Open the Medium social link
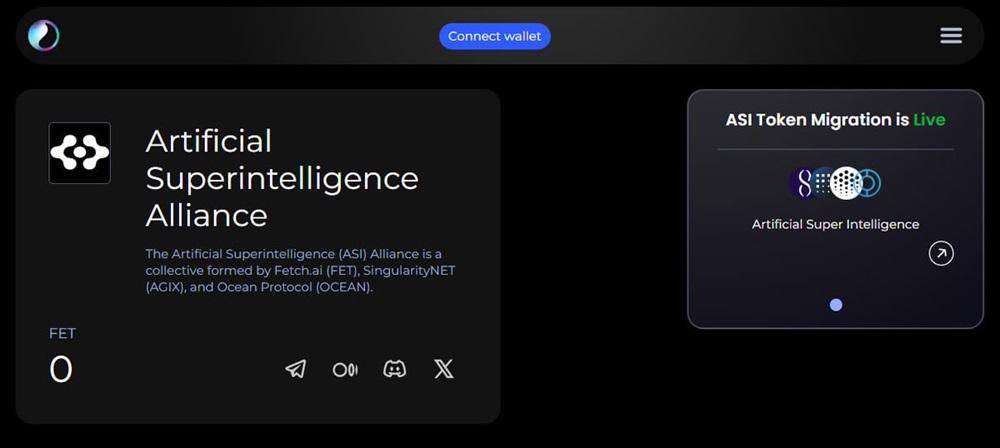The width and height of the screenshot is (1000, 448). tap(345, 369)
